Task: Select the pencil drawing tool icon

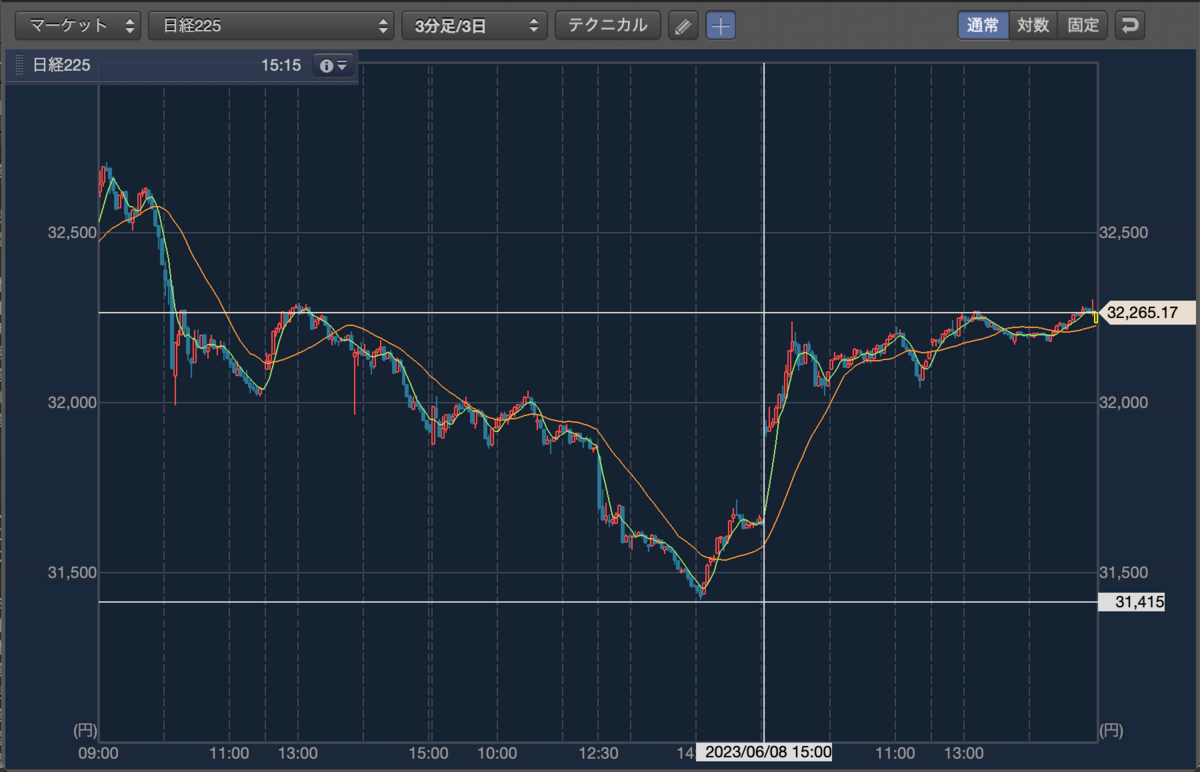Action: 683,26
